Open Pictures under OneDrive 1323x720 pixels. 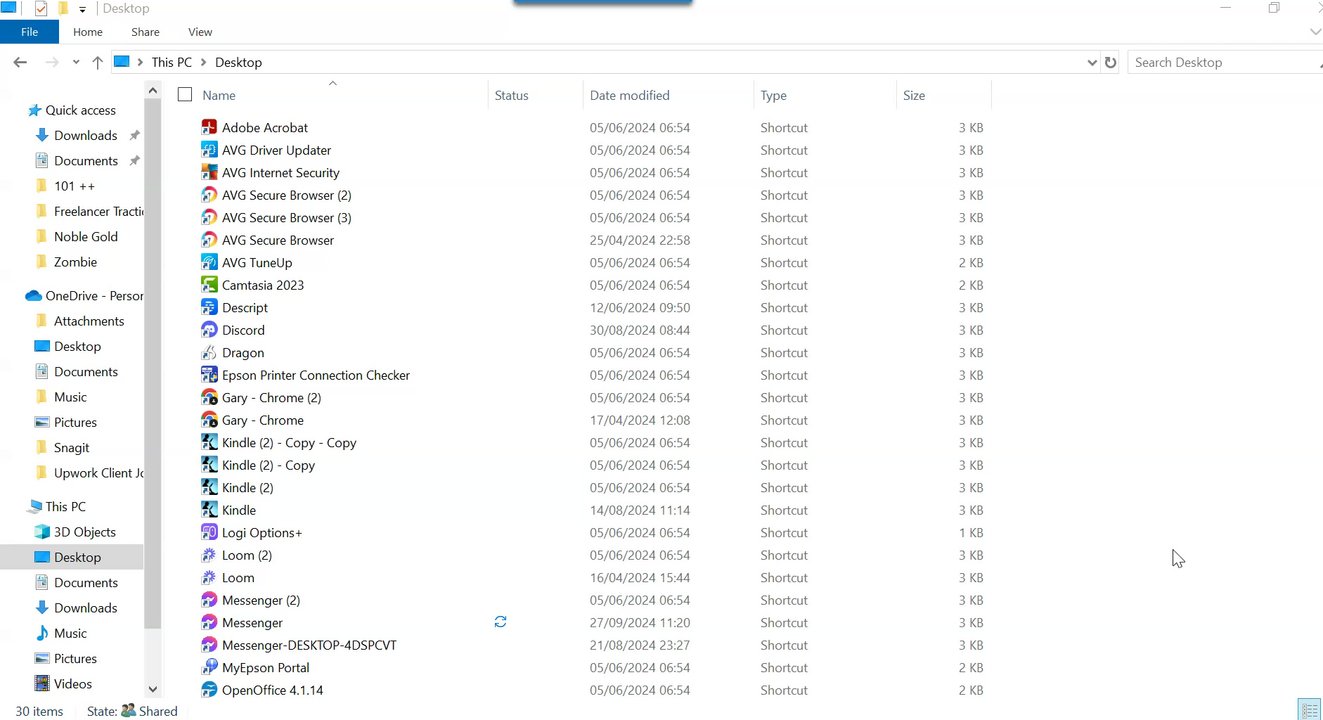click(x=75, y=422)
